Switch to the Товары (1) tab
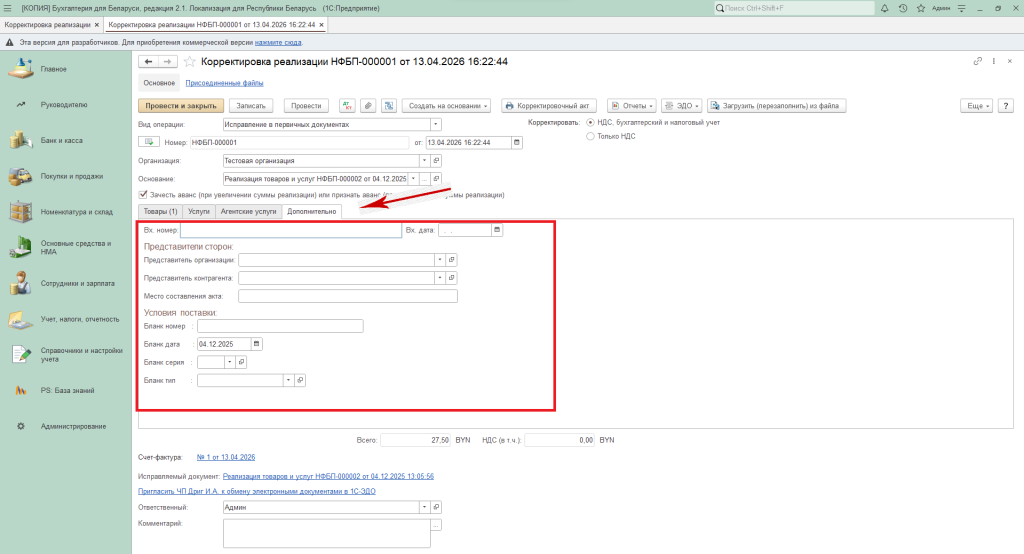Screen dimensions: 1024x554 point(160,212)
